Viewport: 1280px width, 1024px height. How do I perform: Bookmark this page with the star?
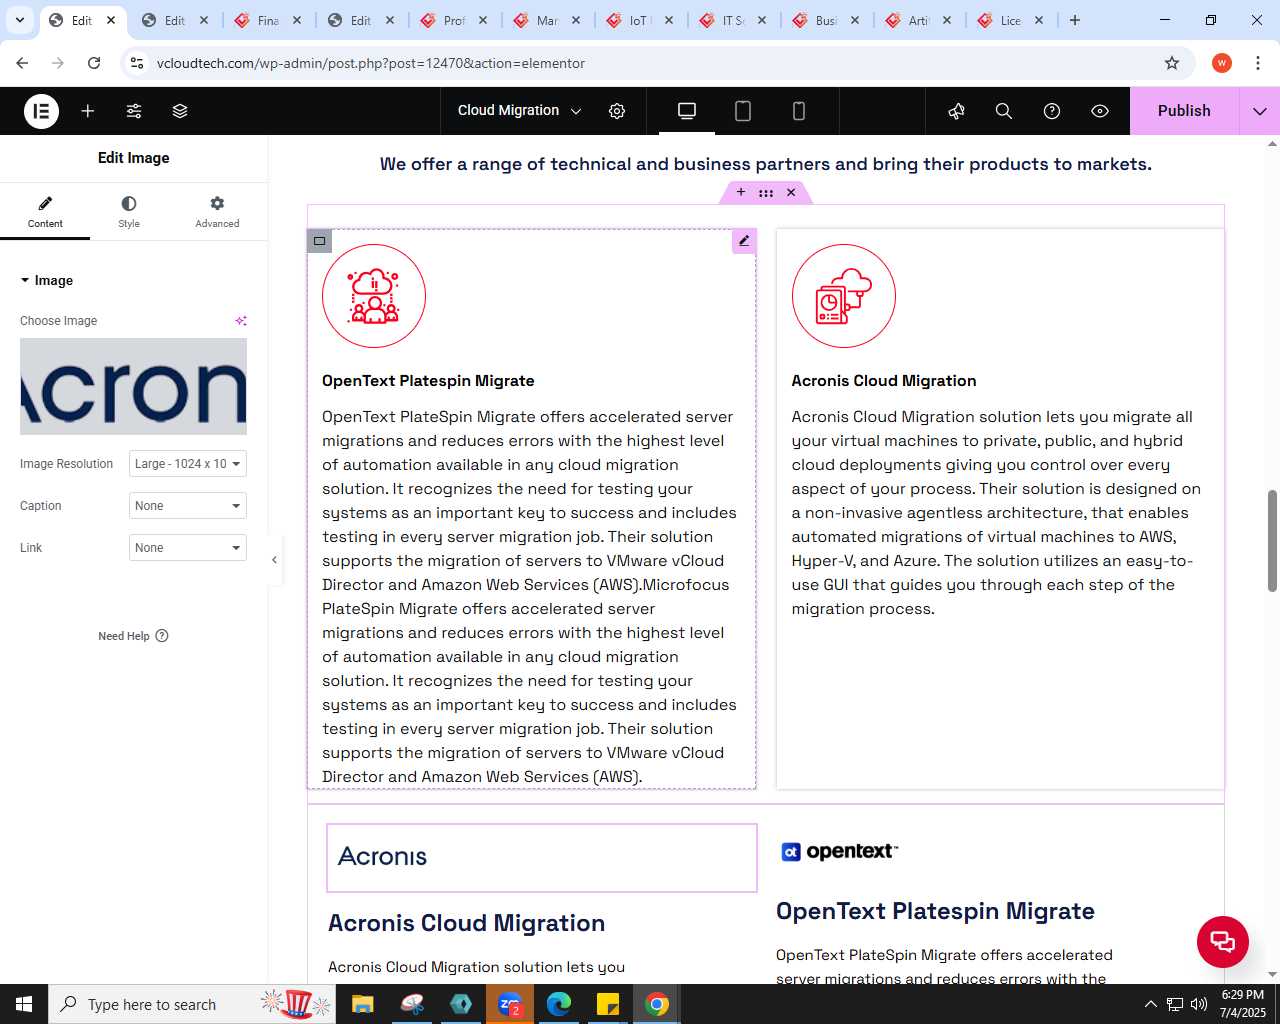tap(1172, 63)
